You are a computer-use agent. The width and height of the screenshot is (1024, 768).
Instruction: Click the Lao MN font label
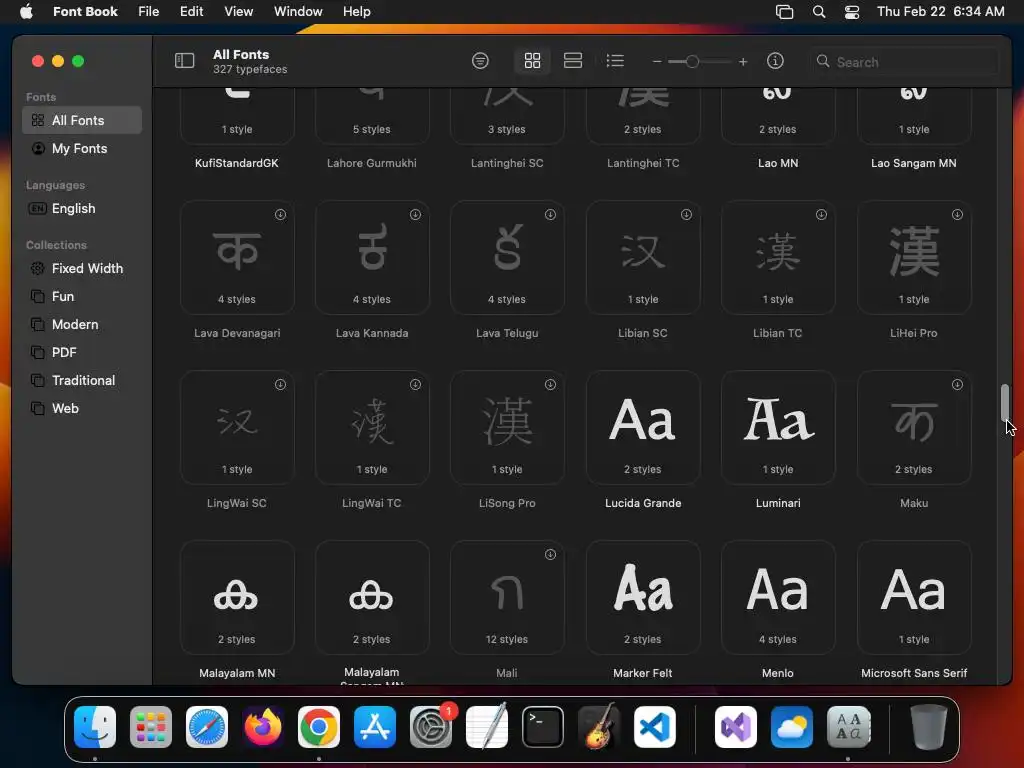[778, 163]
